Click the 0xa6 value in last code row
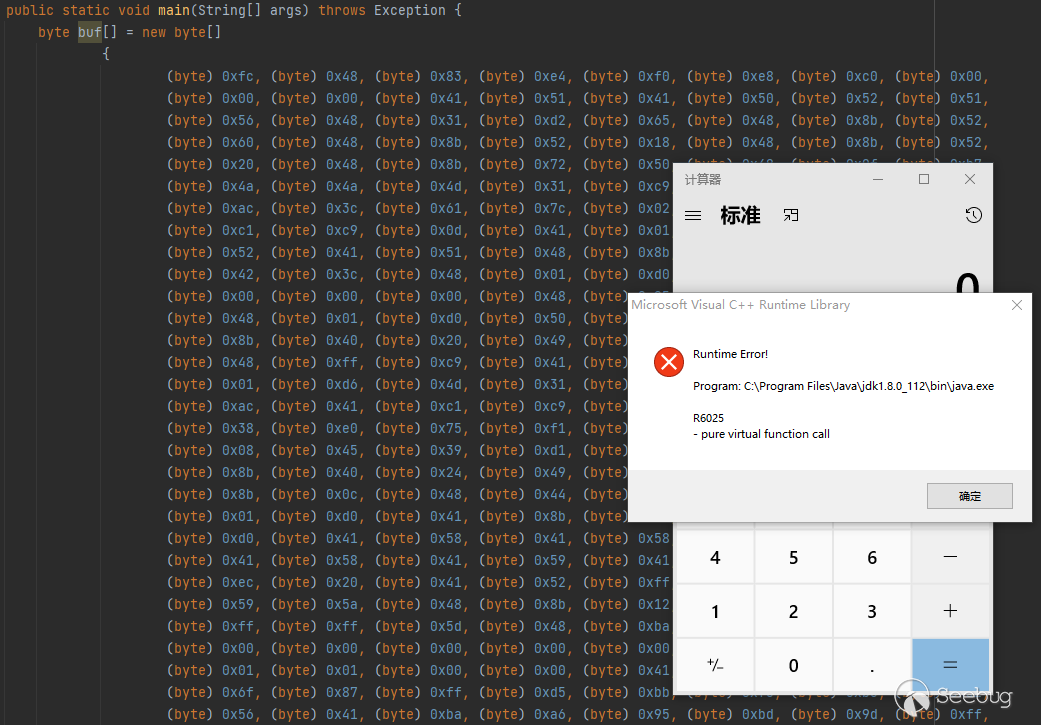This screenshot has width=1041, height=725. click(x=550, y=714)
